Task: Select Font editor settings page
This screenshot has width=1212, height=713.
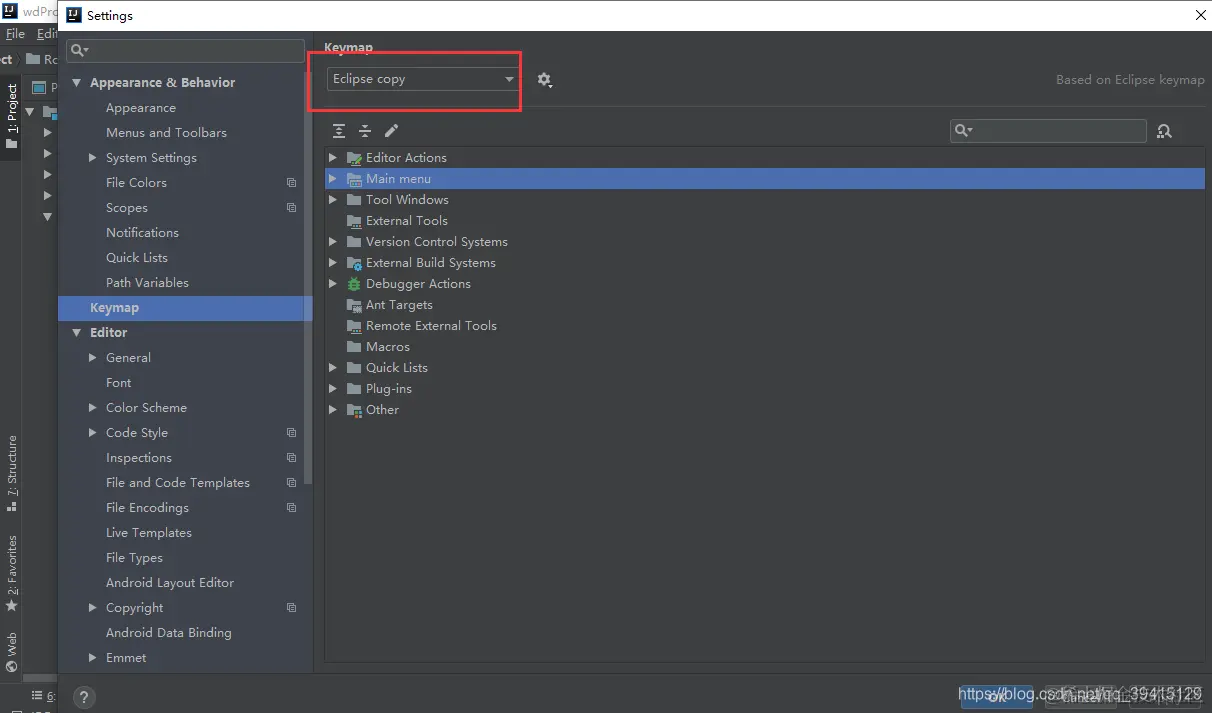Action: pos(118,383)
